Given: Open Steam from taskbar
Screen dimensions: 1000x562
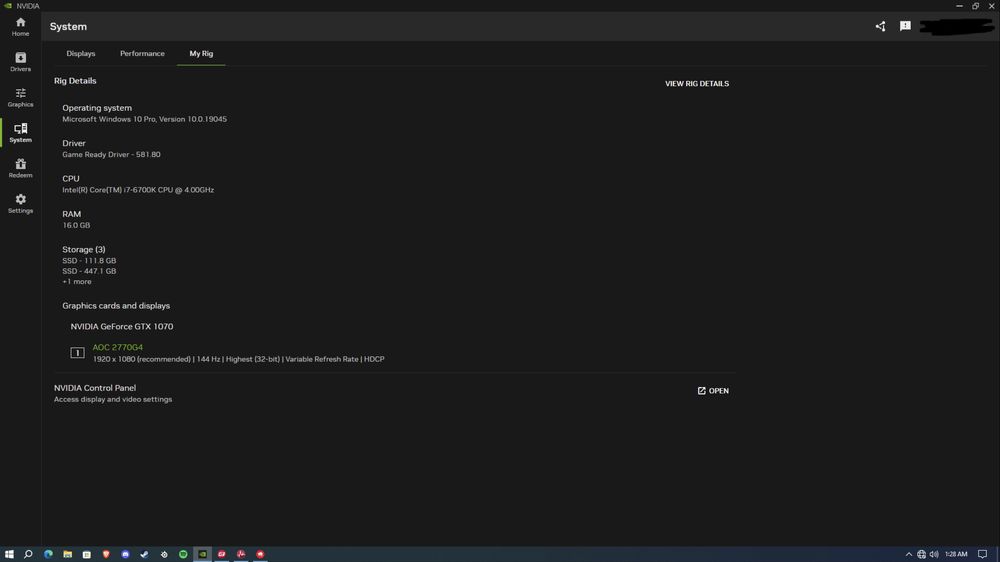Looking at the screenshot, I should pyautogui.click(x=144, y=554).
